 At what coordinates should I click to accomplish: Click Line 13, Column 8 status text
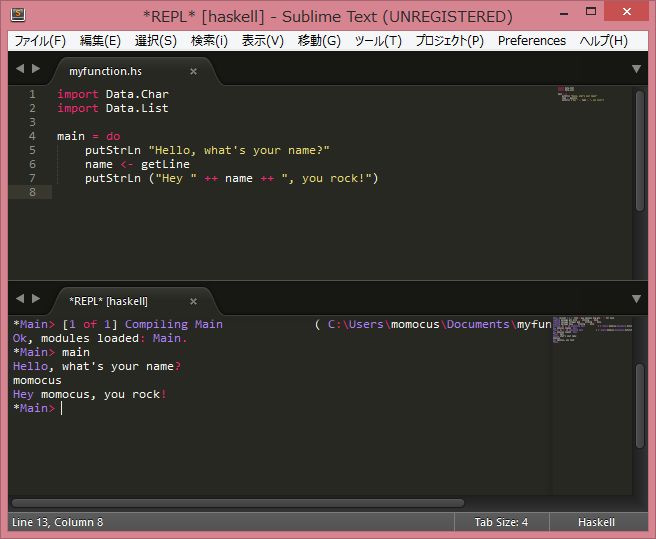[x=58, y=522]
